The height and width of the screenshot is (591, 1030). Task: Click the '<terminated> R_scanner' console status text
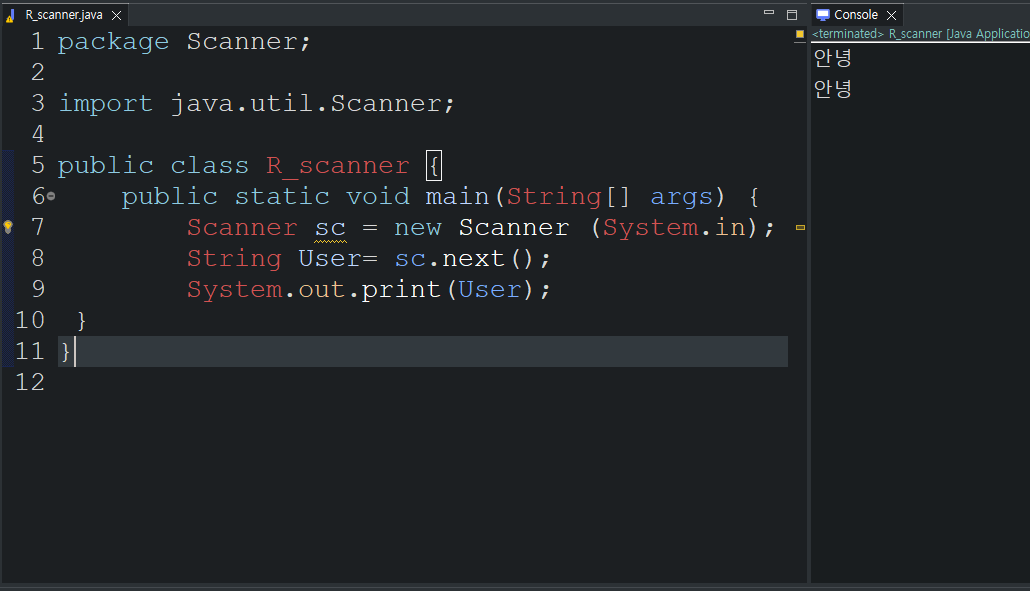pyautogui.click(x=921, y=33)
